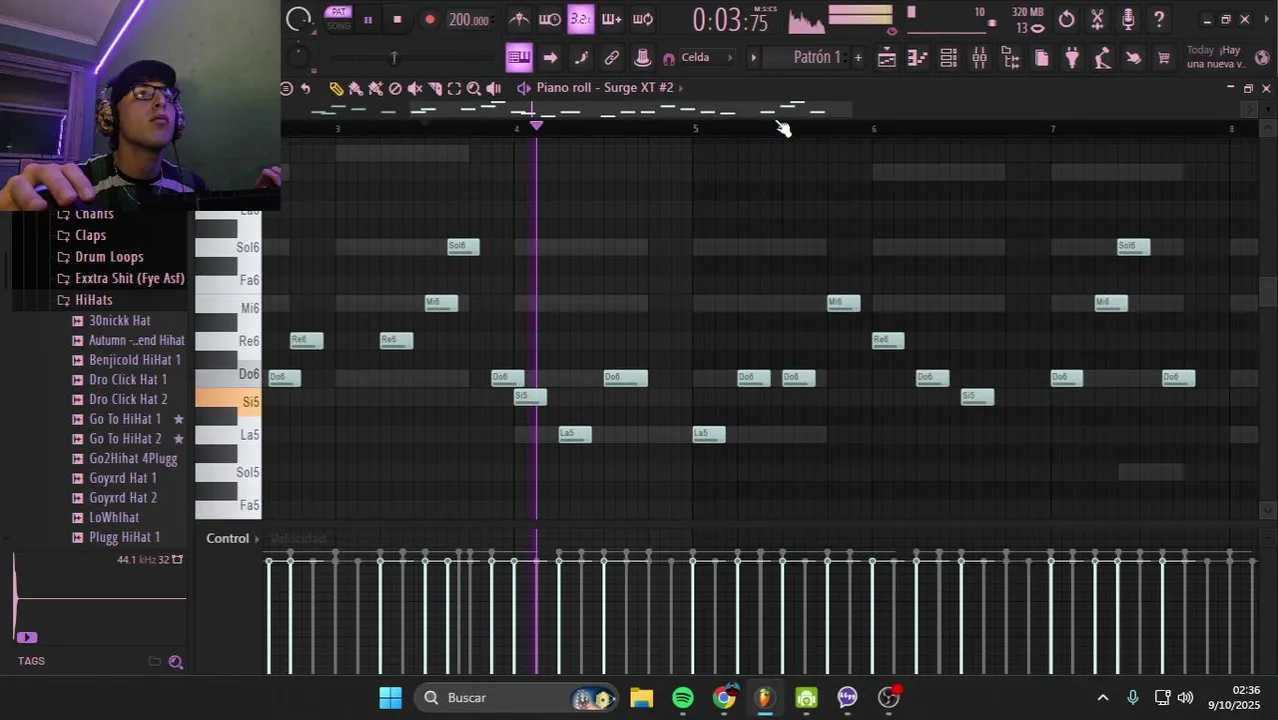This screenshot has width=1278, height=720.
Task: Select the mute tool in piano roll
Action: pyautogui.click(x=415, y=88)
